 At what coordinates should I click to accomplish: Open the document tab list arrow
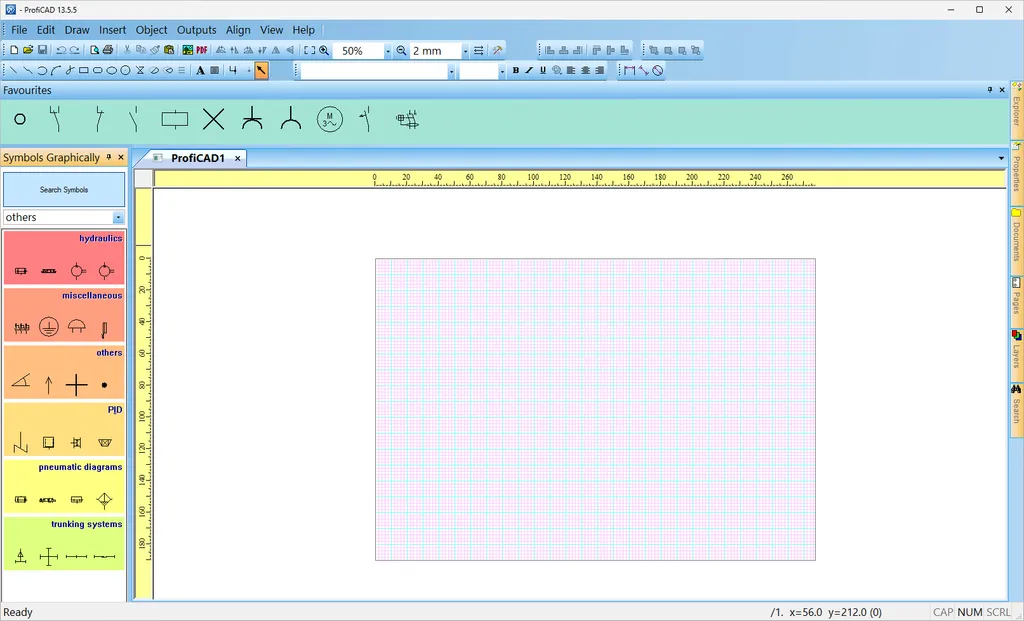(1001, 158)
